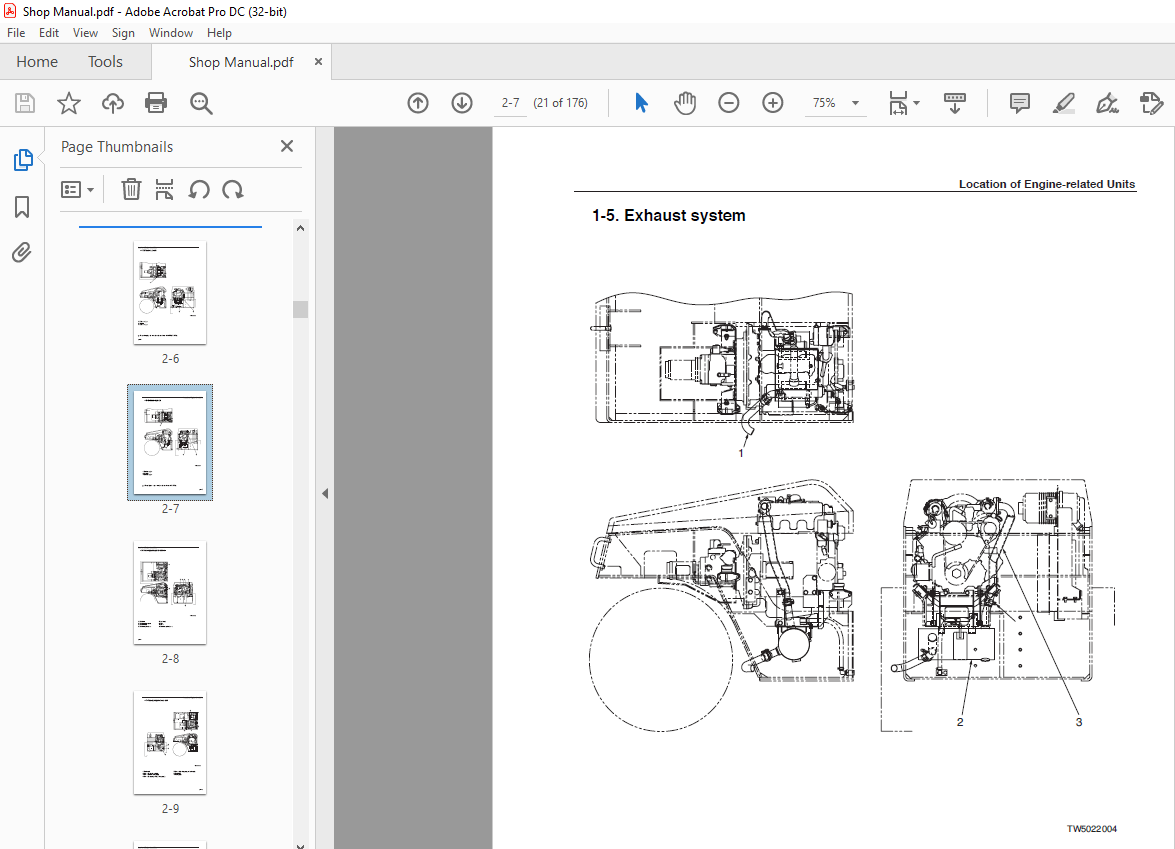Go to previous page arrow
Viewport: 1175px width, 849px height.
[x=418, y=103]
